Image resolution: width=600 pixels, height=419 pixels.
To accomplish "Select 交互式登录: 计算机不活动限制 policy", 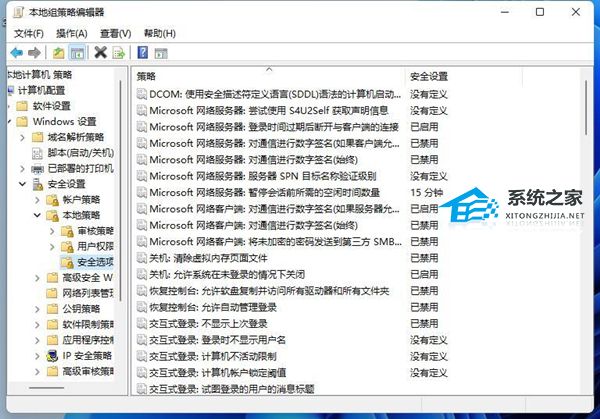I will 213,357.
